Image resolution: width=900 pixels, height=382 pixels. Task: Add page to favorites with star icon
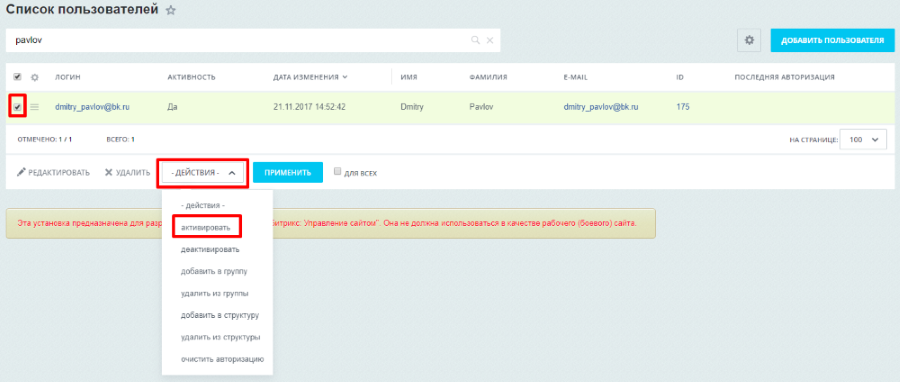pyautogui.click(x=170, y=10)
